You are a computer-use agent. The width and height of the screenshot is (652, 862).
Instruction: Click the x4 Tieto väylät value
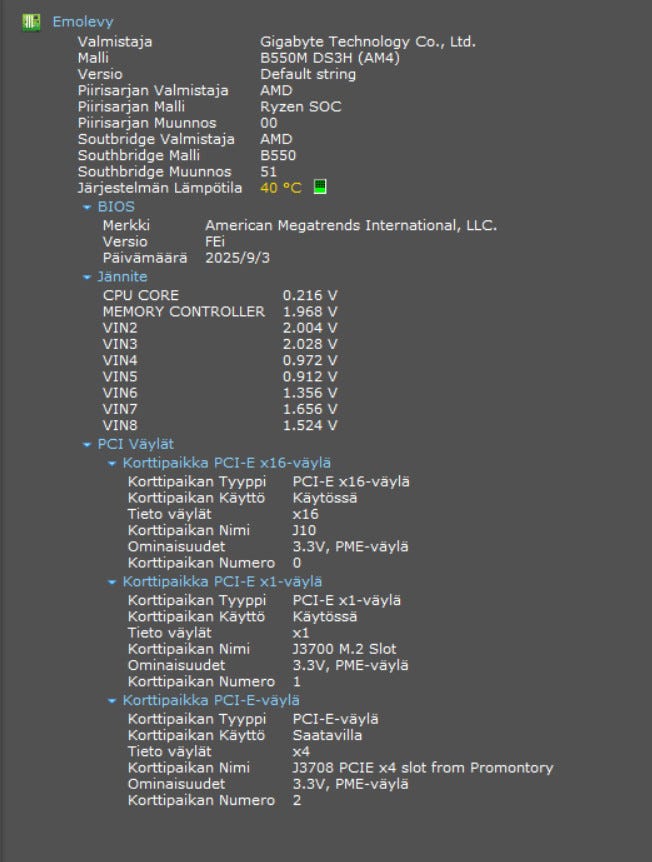point(301,752)
